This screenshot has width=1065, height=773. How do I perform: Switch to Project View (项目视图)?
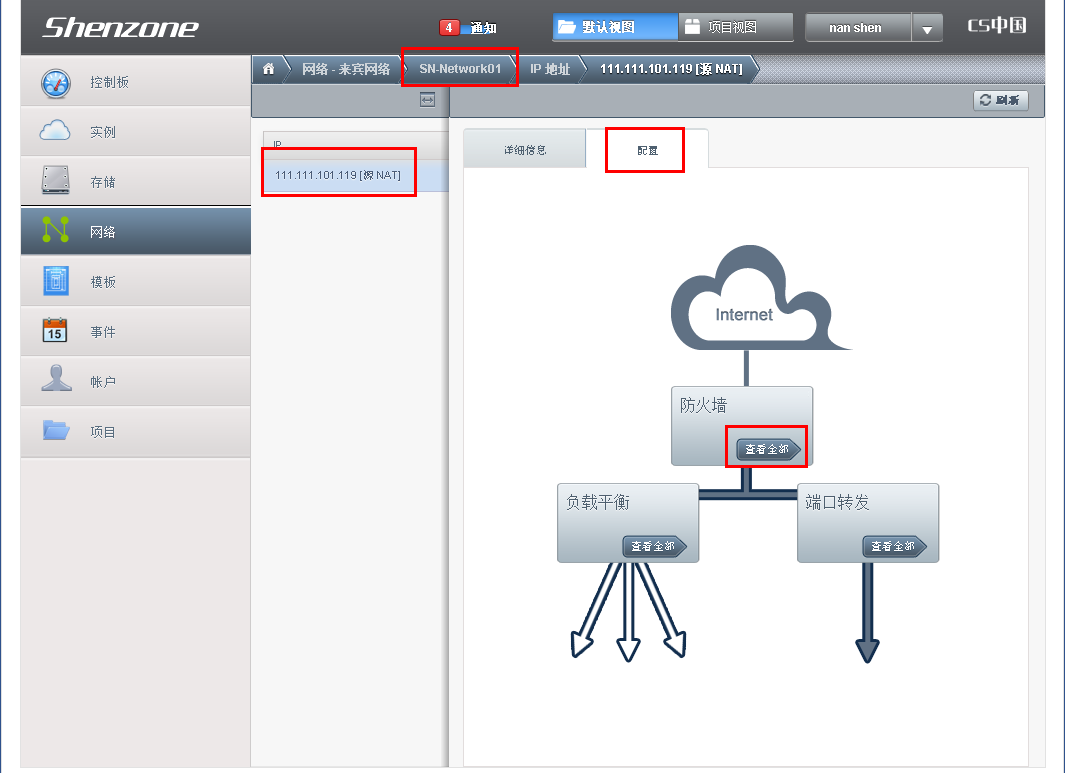[735, 27]
